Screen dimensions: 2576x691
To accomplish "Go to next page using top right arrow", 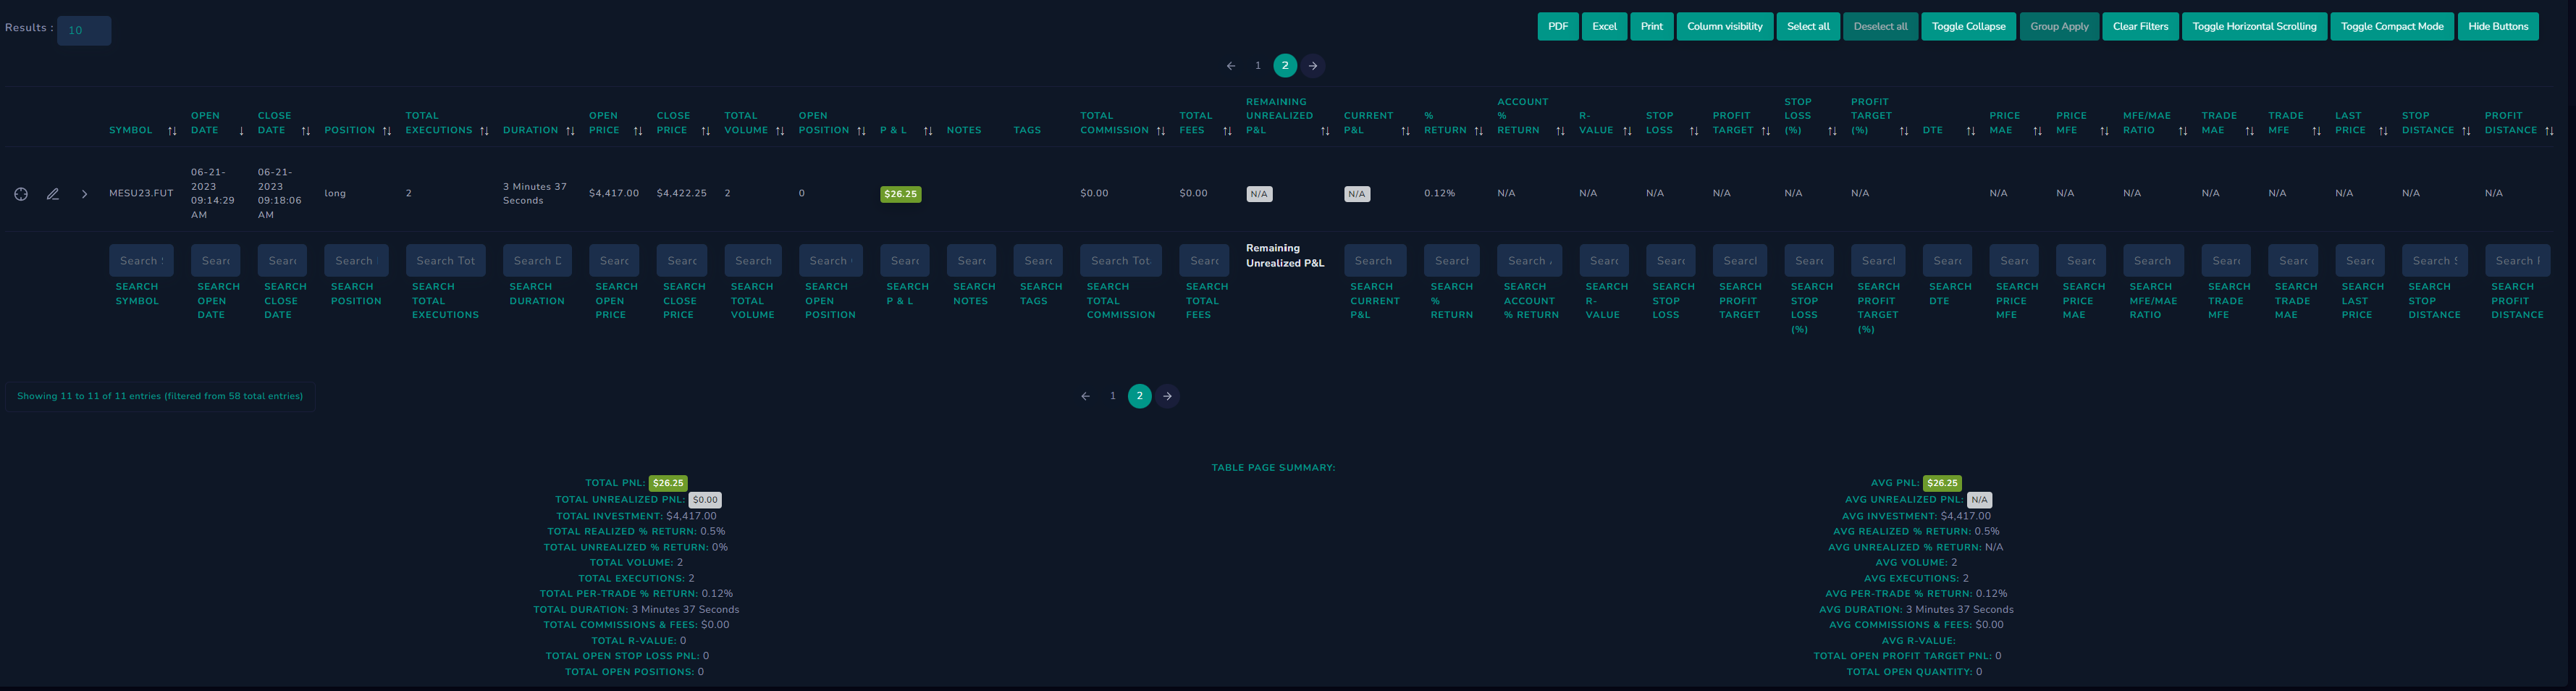I will (1313, 66).
